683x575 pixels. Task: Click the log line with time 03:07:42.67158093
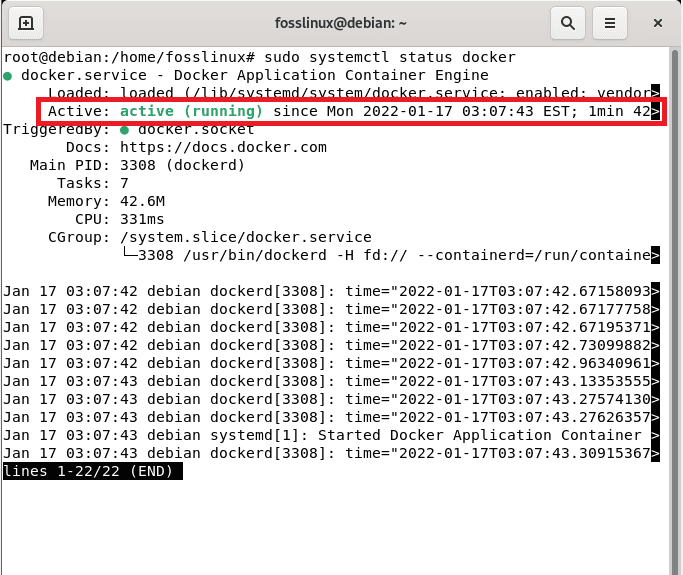tap(331, 291)
